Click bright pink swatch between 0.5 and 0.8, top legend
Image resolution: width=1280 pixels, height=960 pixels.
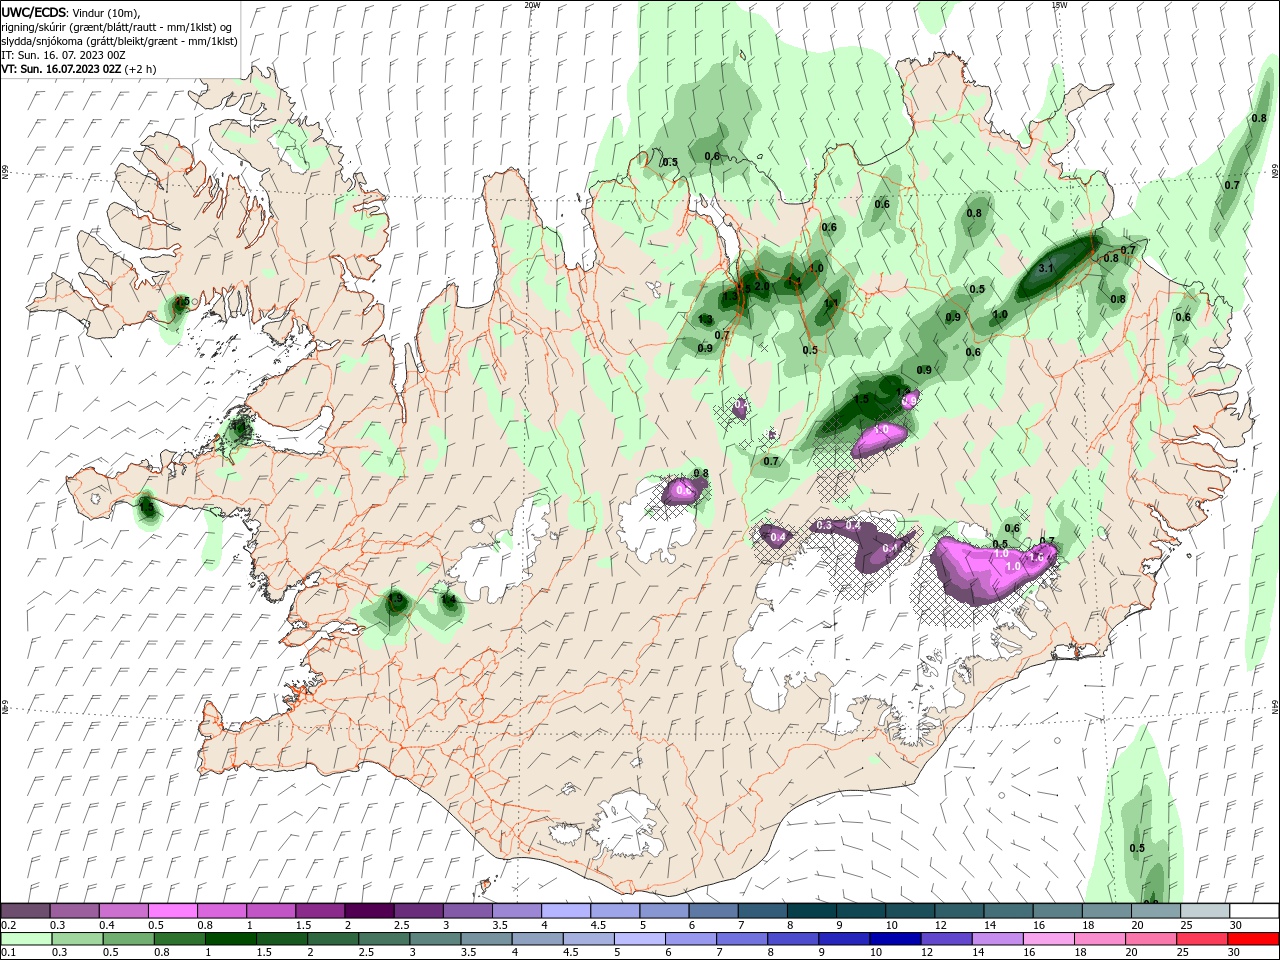172,911
